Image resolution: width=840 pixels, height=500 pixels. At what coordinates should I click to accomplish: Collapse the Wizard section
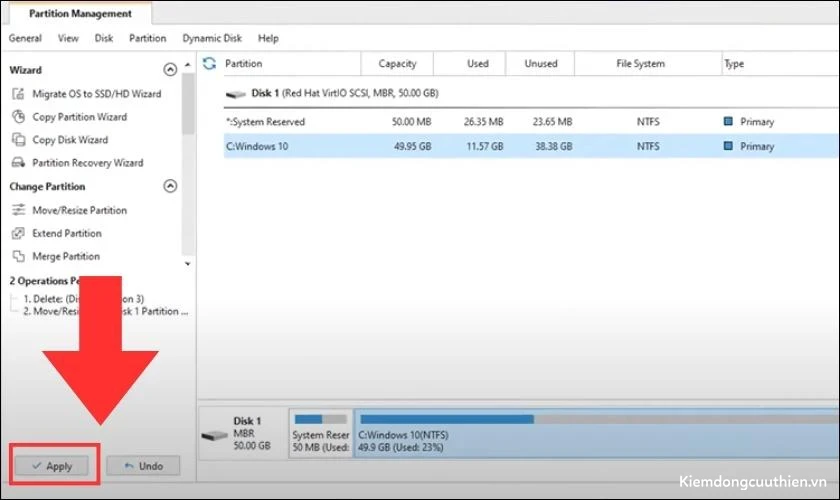[170, 70]
